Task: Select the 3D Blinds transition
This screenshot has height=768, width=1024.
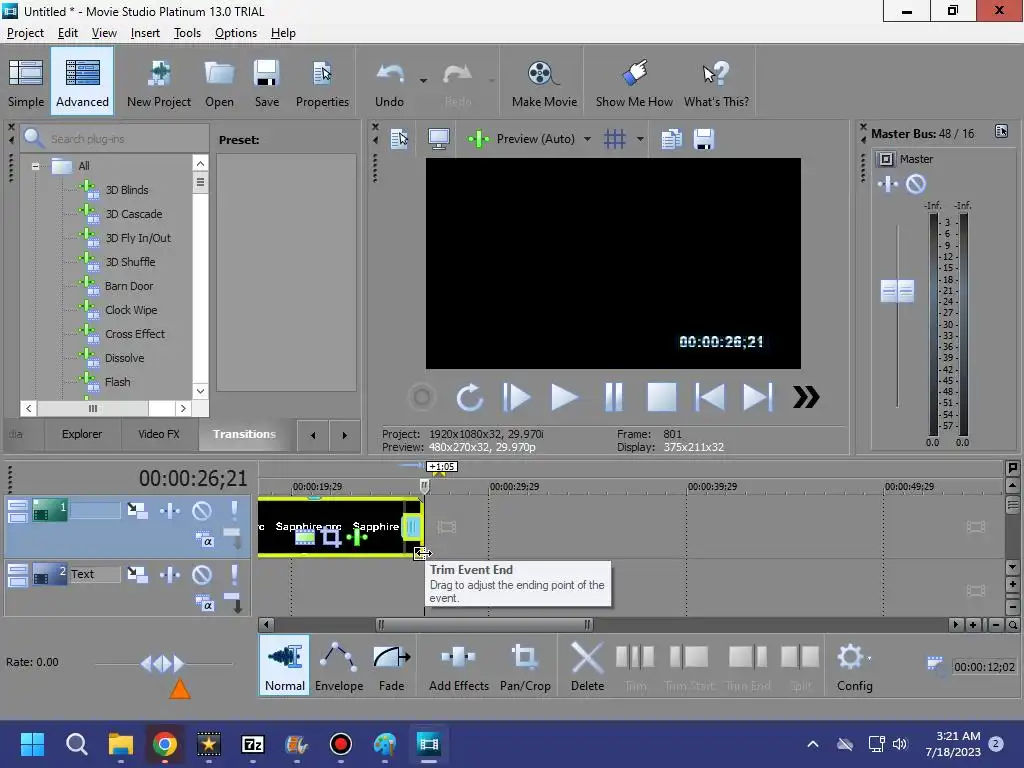Action: point(127,190)
